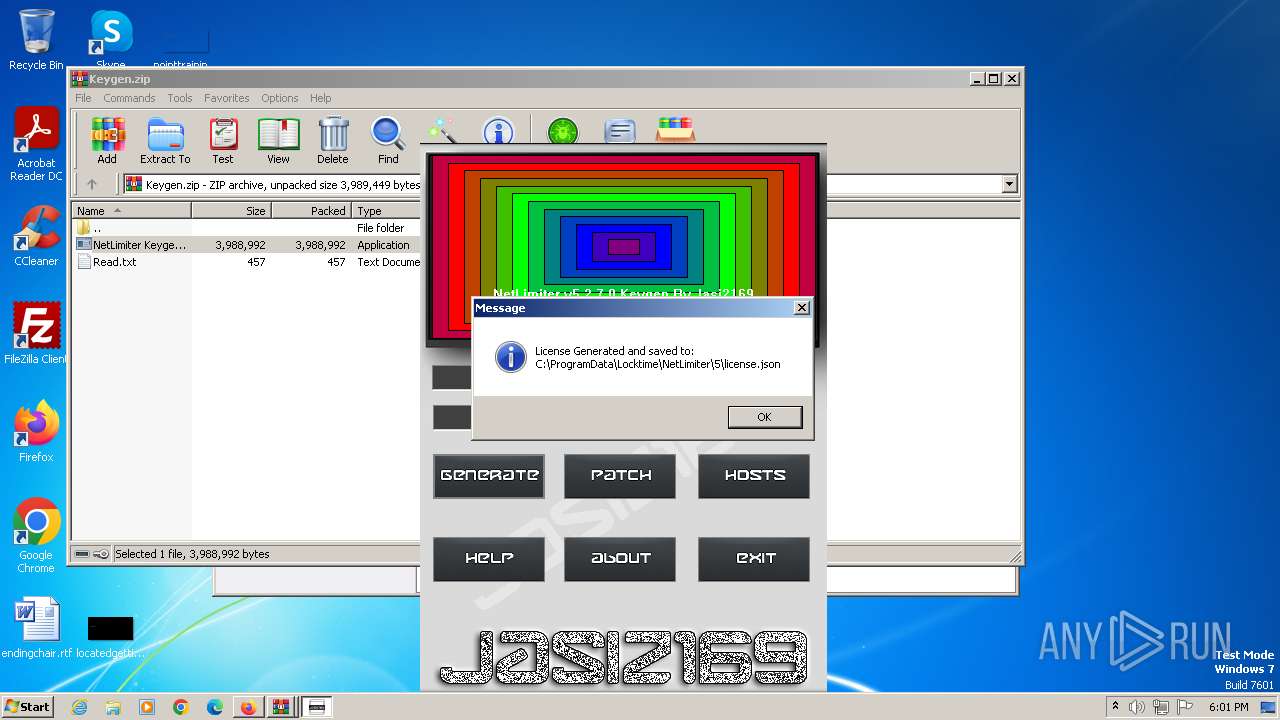Click the WinRAR Wizard wand icon
Image resolution: width=1280 pixels, height=720 pixels.
click(443, 132)
